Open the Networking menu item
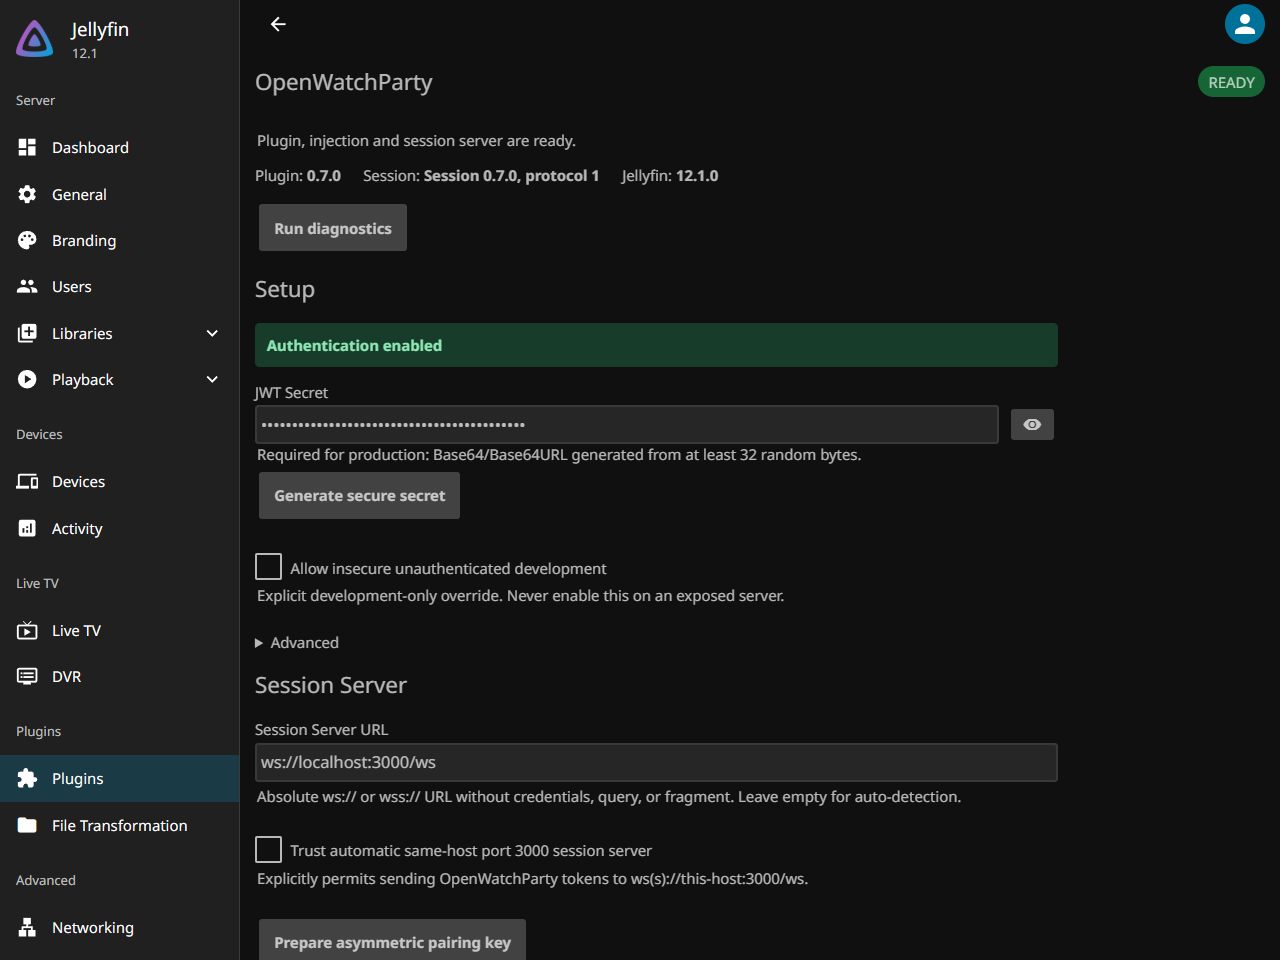Screen dimensions: 1280x960 120,927
